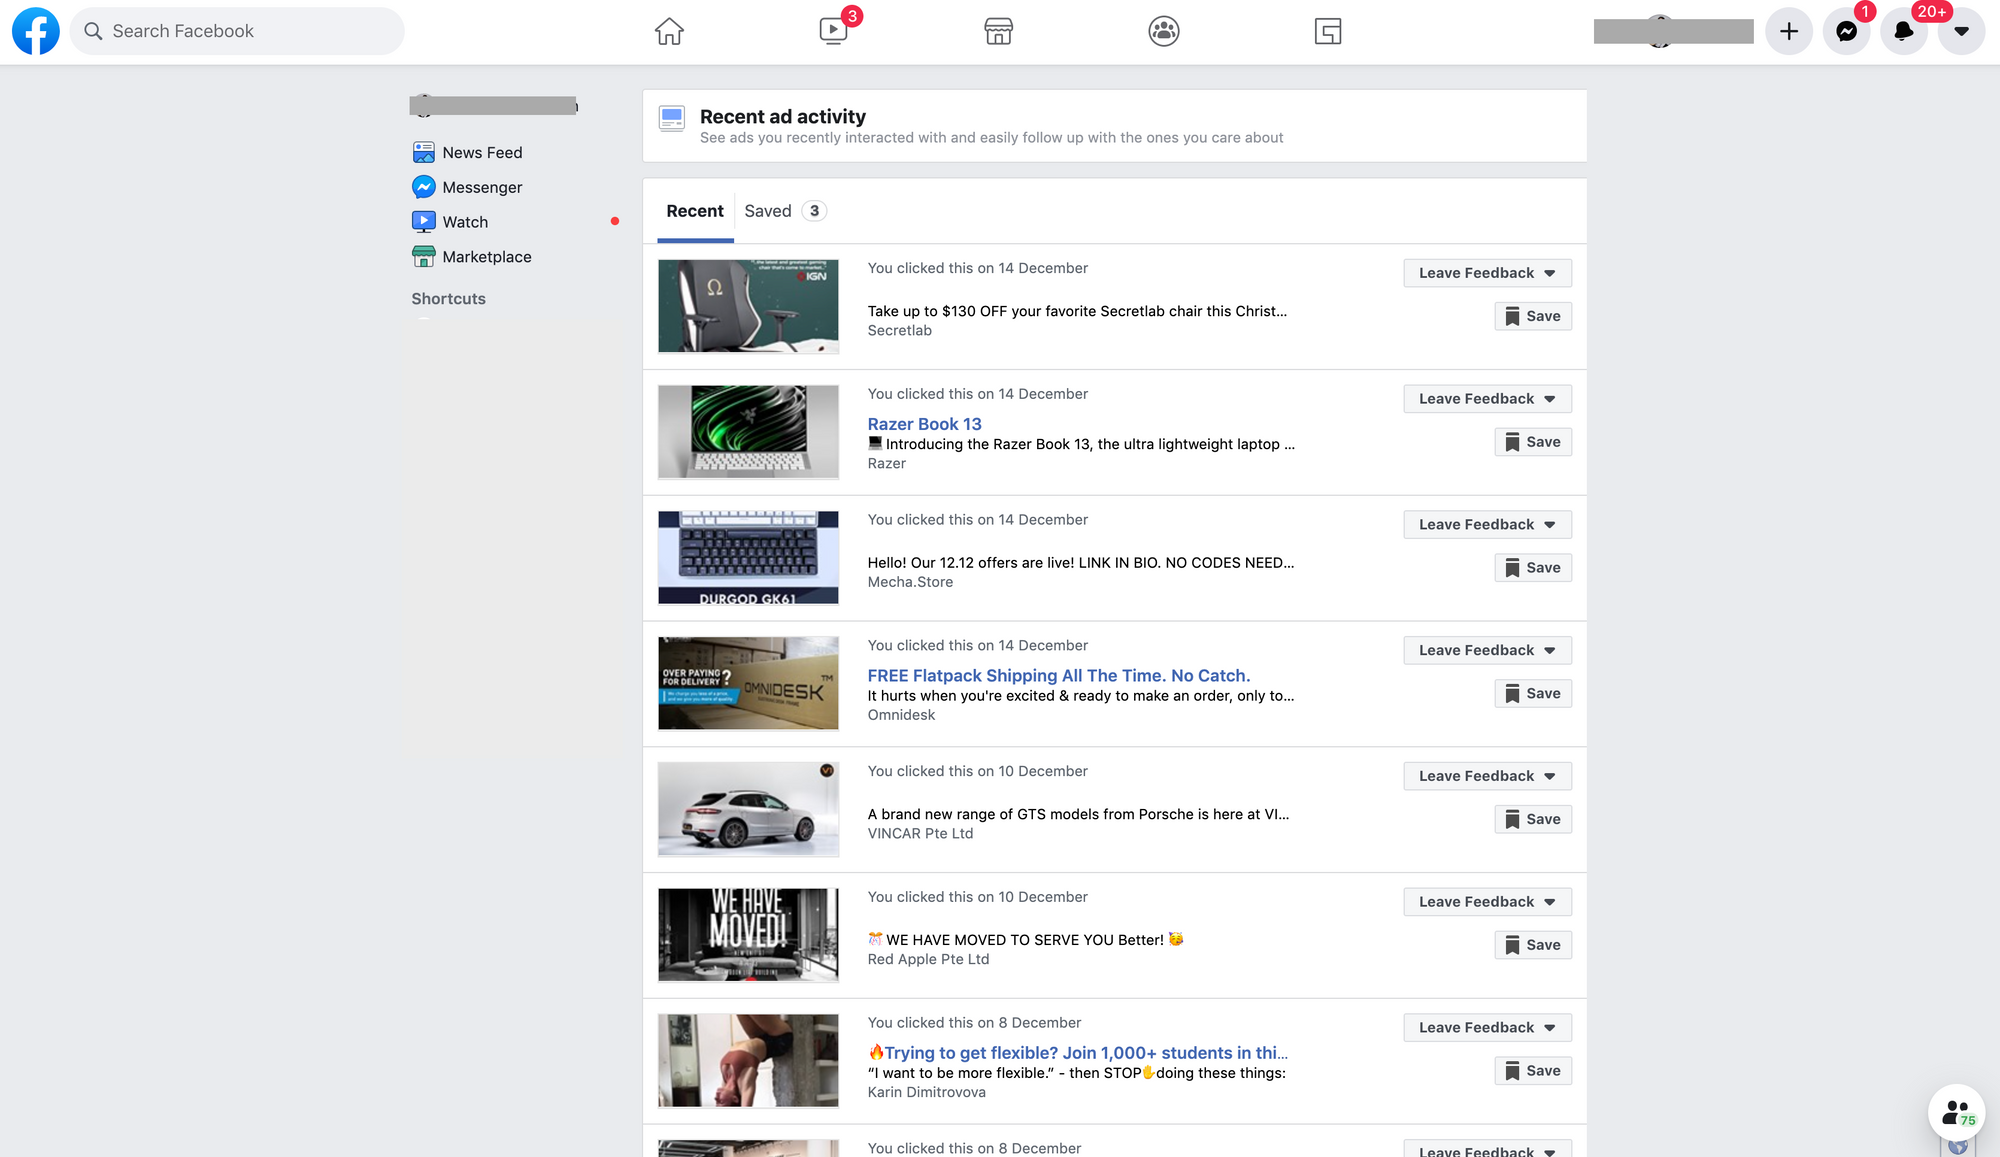This screenshot has height=1157, width=2000.
Task: Open Groups icon in top navigation
Action: tap(1164, 31)
